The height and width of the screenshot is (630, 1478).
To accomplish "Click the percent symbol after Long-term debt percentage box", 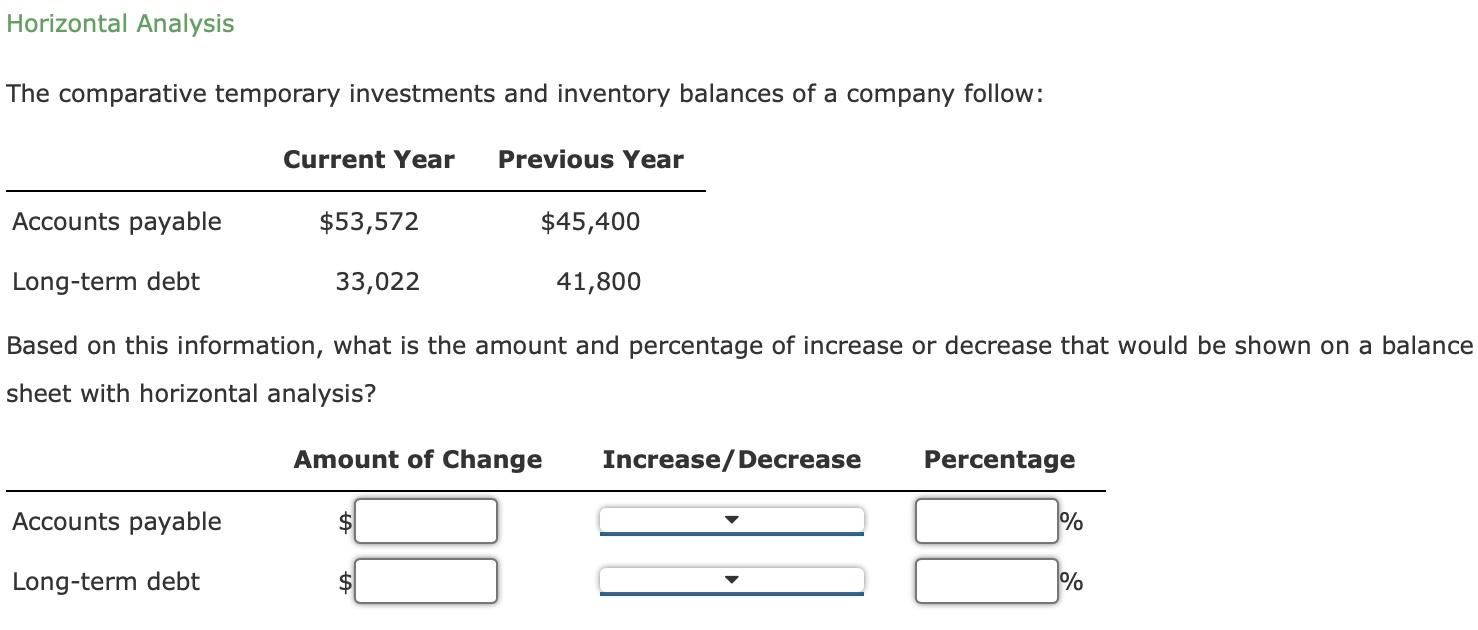I will pyautogui.click(x=1069, y=581).
